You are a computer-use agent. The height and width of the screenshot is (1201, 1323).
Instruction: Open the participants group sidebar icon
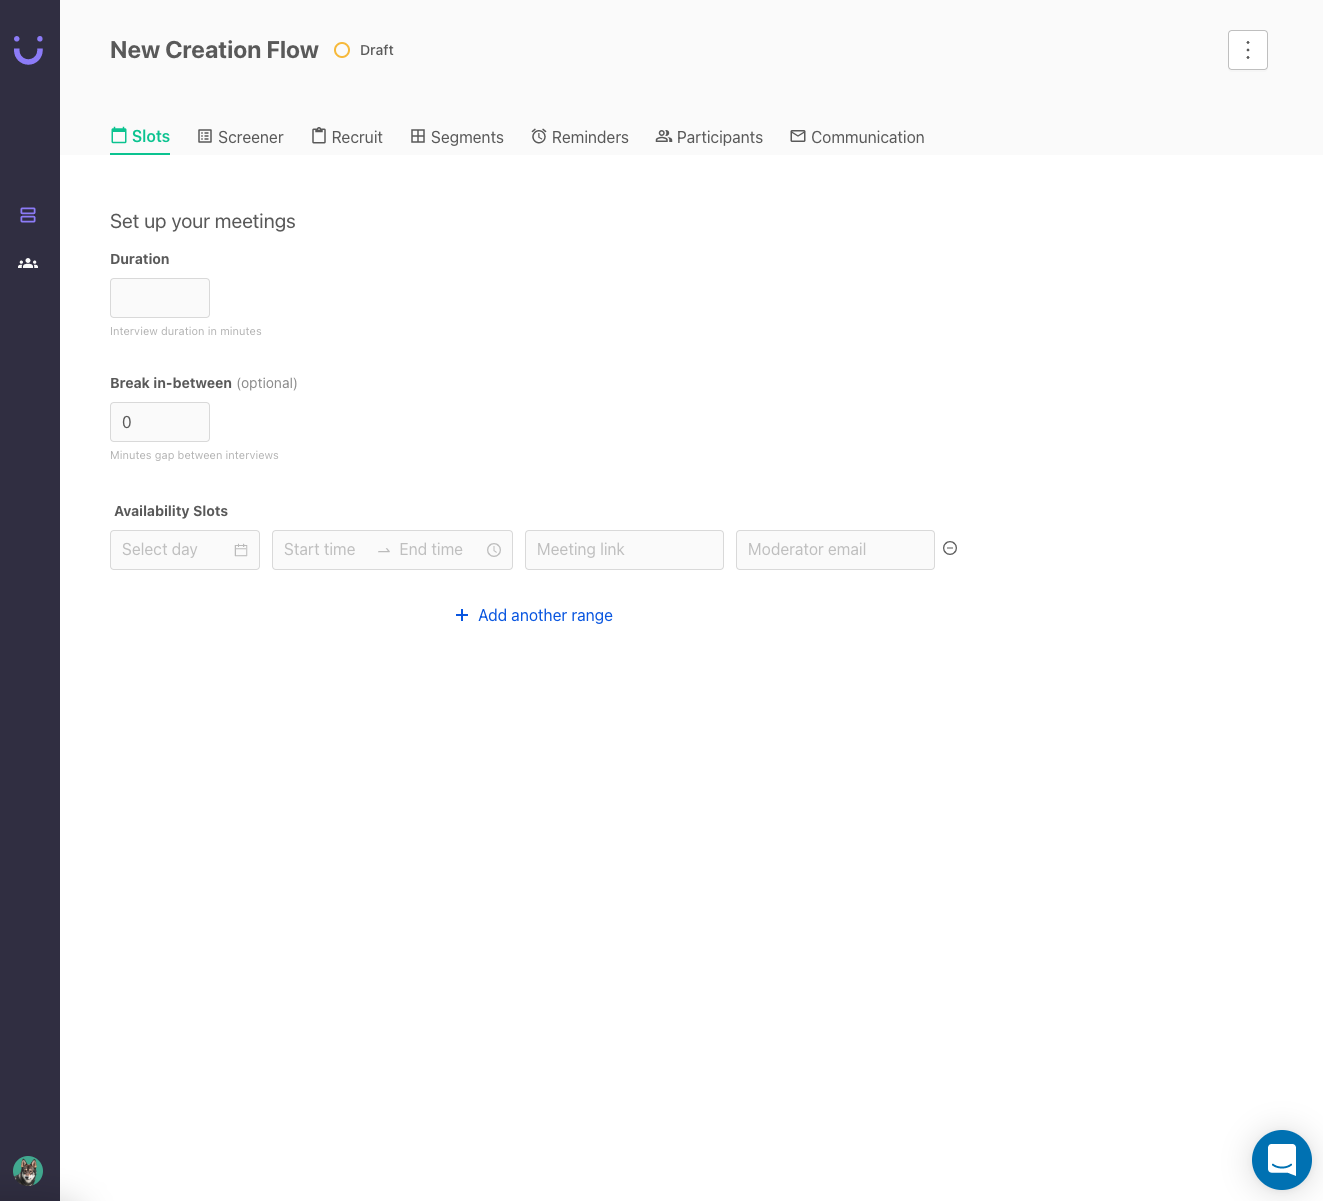click(28, 263)
